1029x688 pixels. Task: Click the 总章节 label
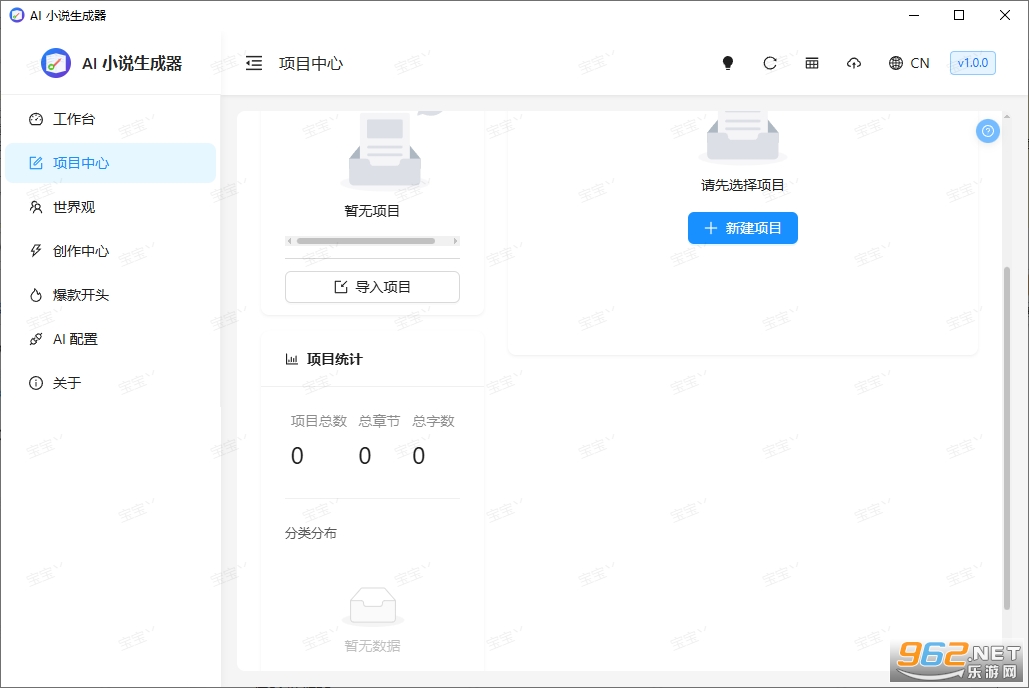(x=379, y=421)
